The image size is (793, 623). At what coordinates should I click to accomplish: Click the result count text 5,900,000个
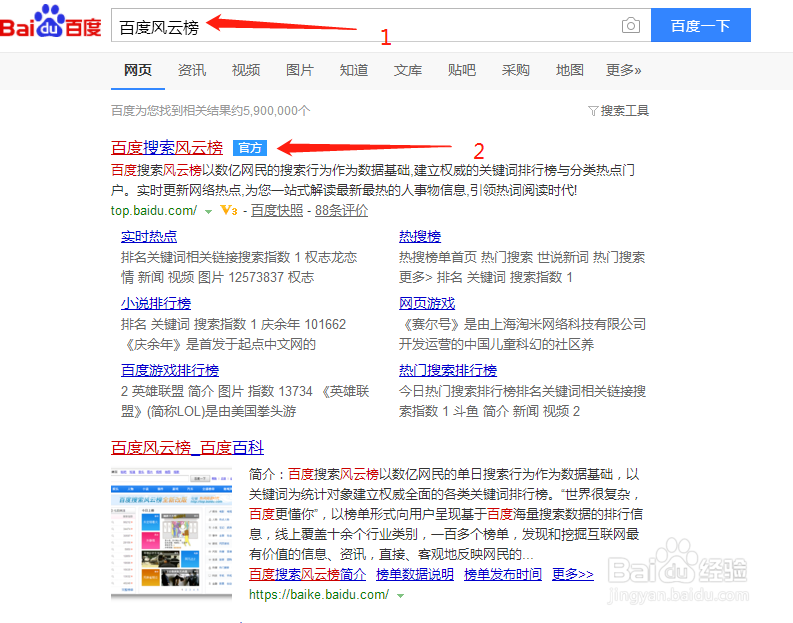point(276,111)
